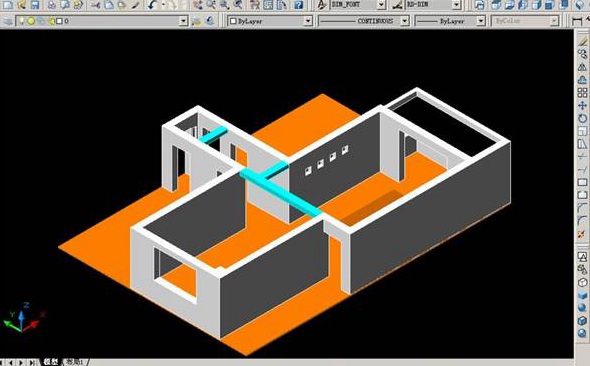Click Make Object's Layer Current icon
The width and height of the screenshot is (590, 366).
click(x=196, y=21)
